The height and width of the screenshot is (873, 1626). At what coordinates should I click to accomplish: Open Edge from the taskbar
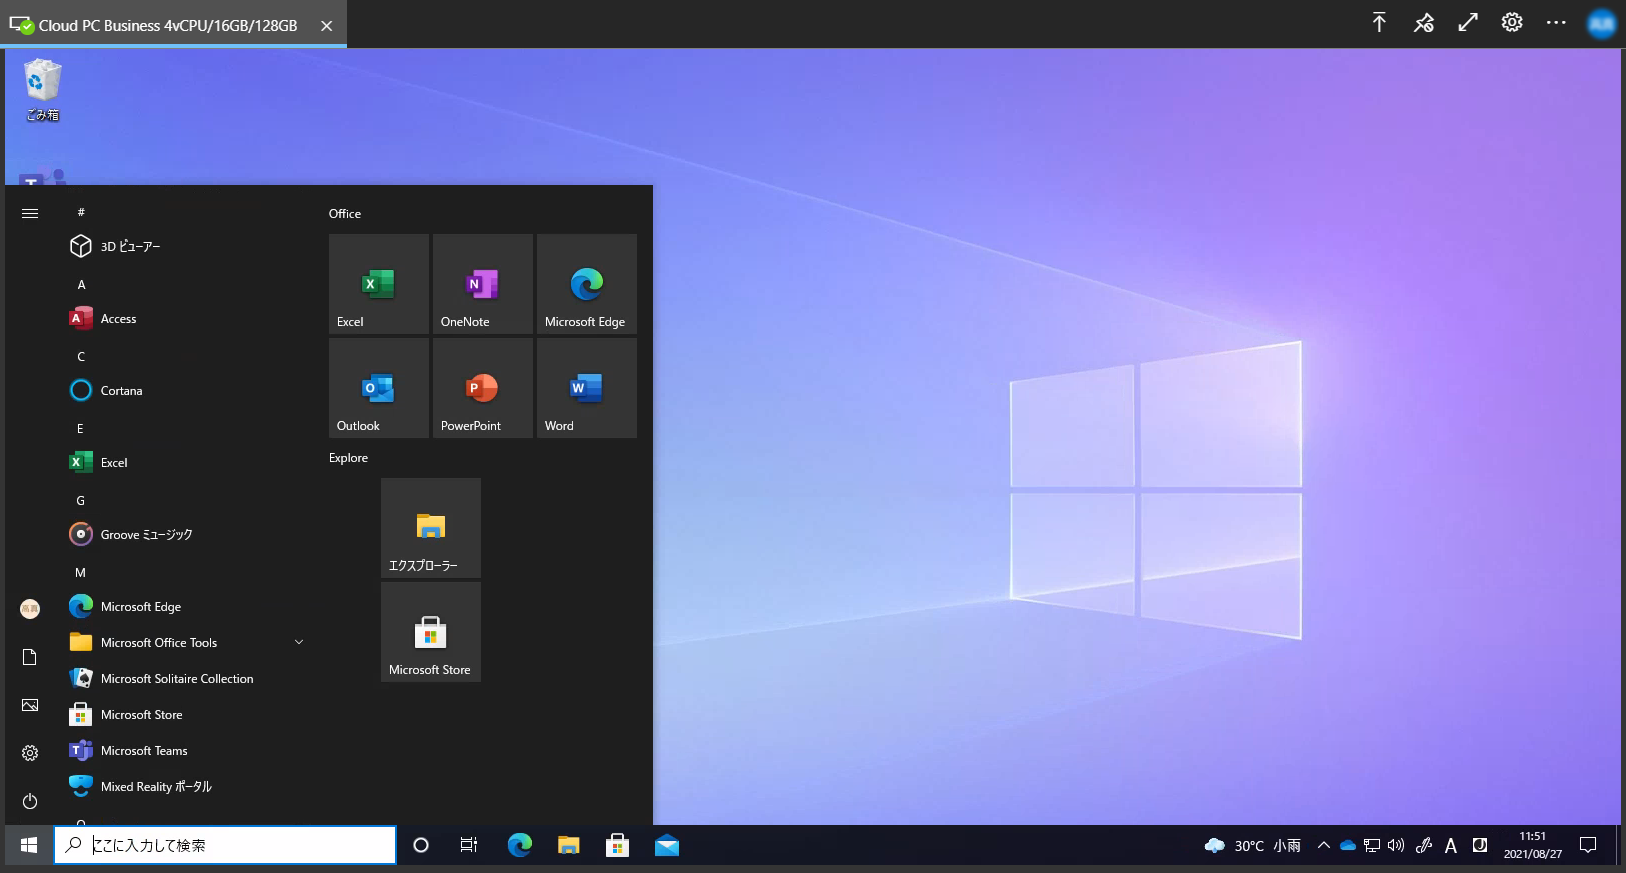[520, 845]
